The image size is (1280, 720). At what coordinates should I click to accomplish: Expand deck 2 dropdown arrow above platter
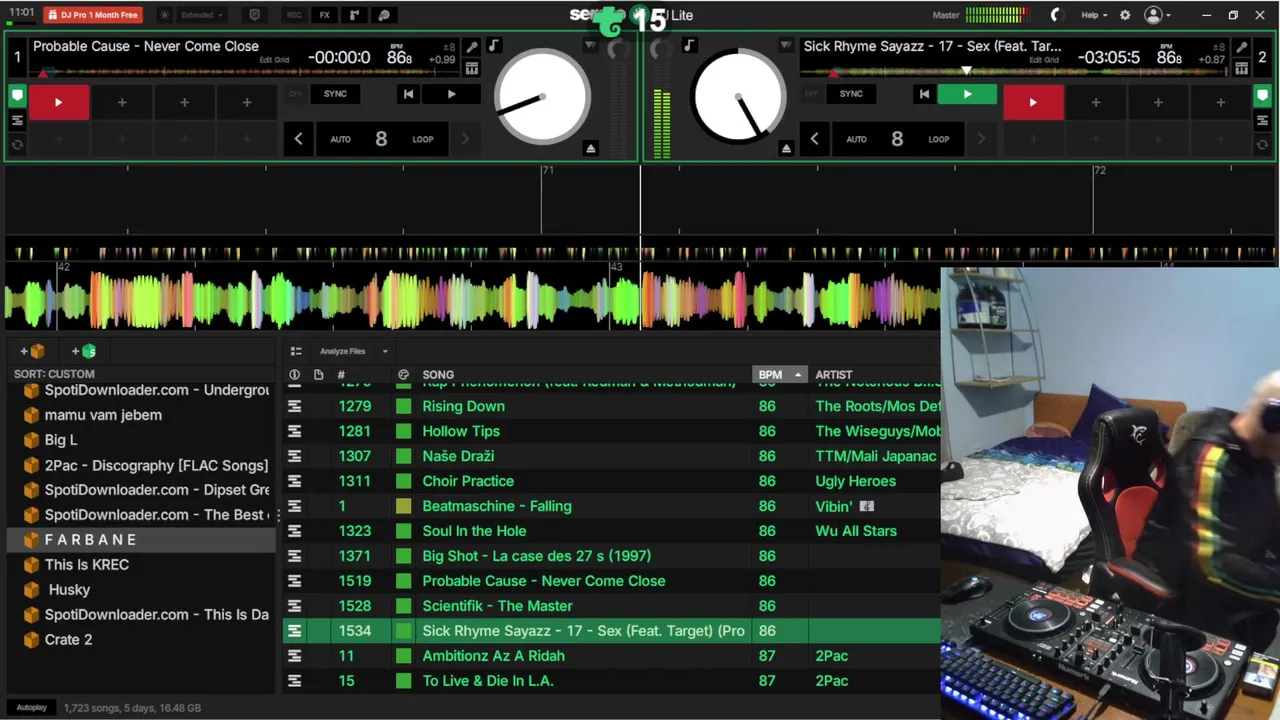point(786,46)
